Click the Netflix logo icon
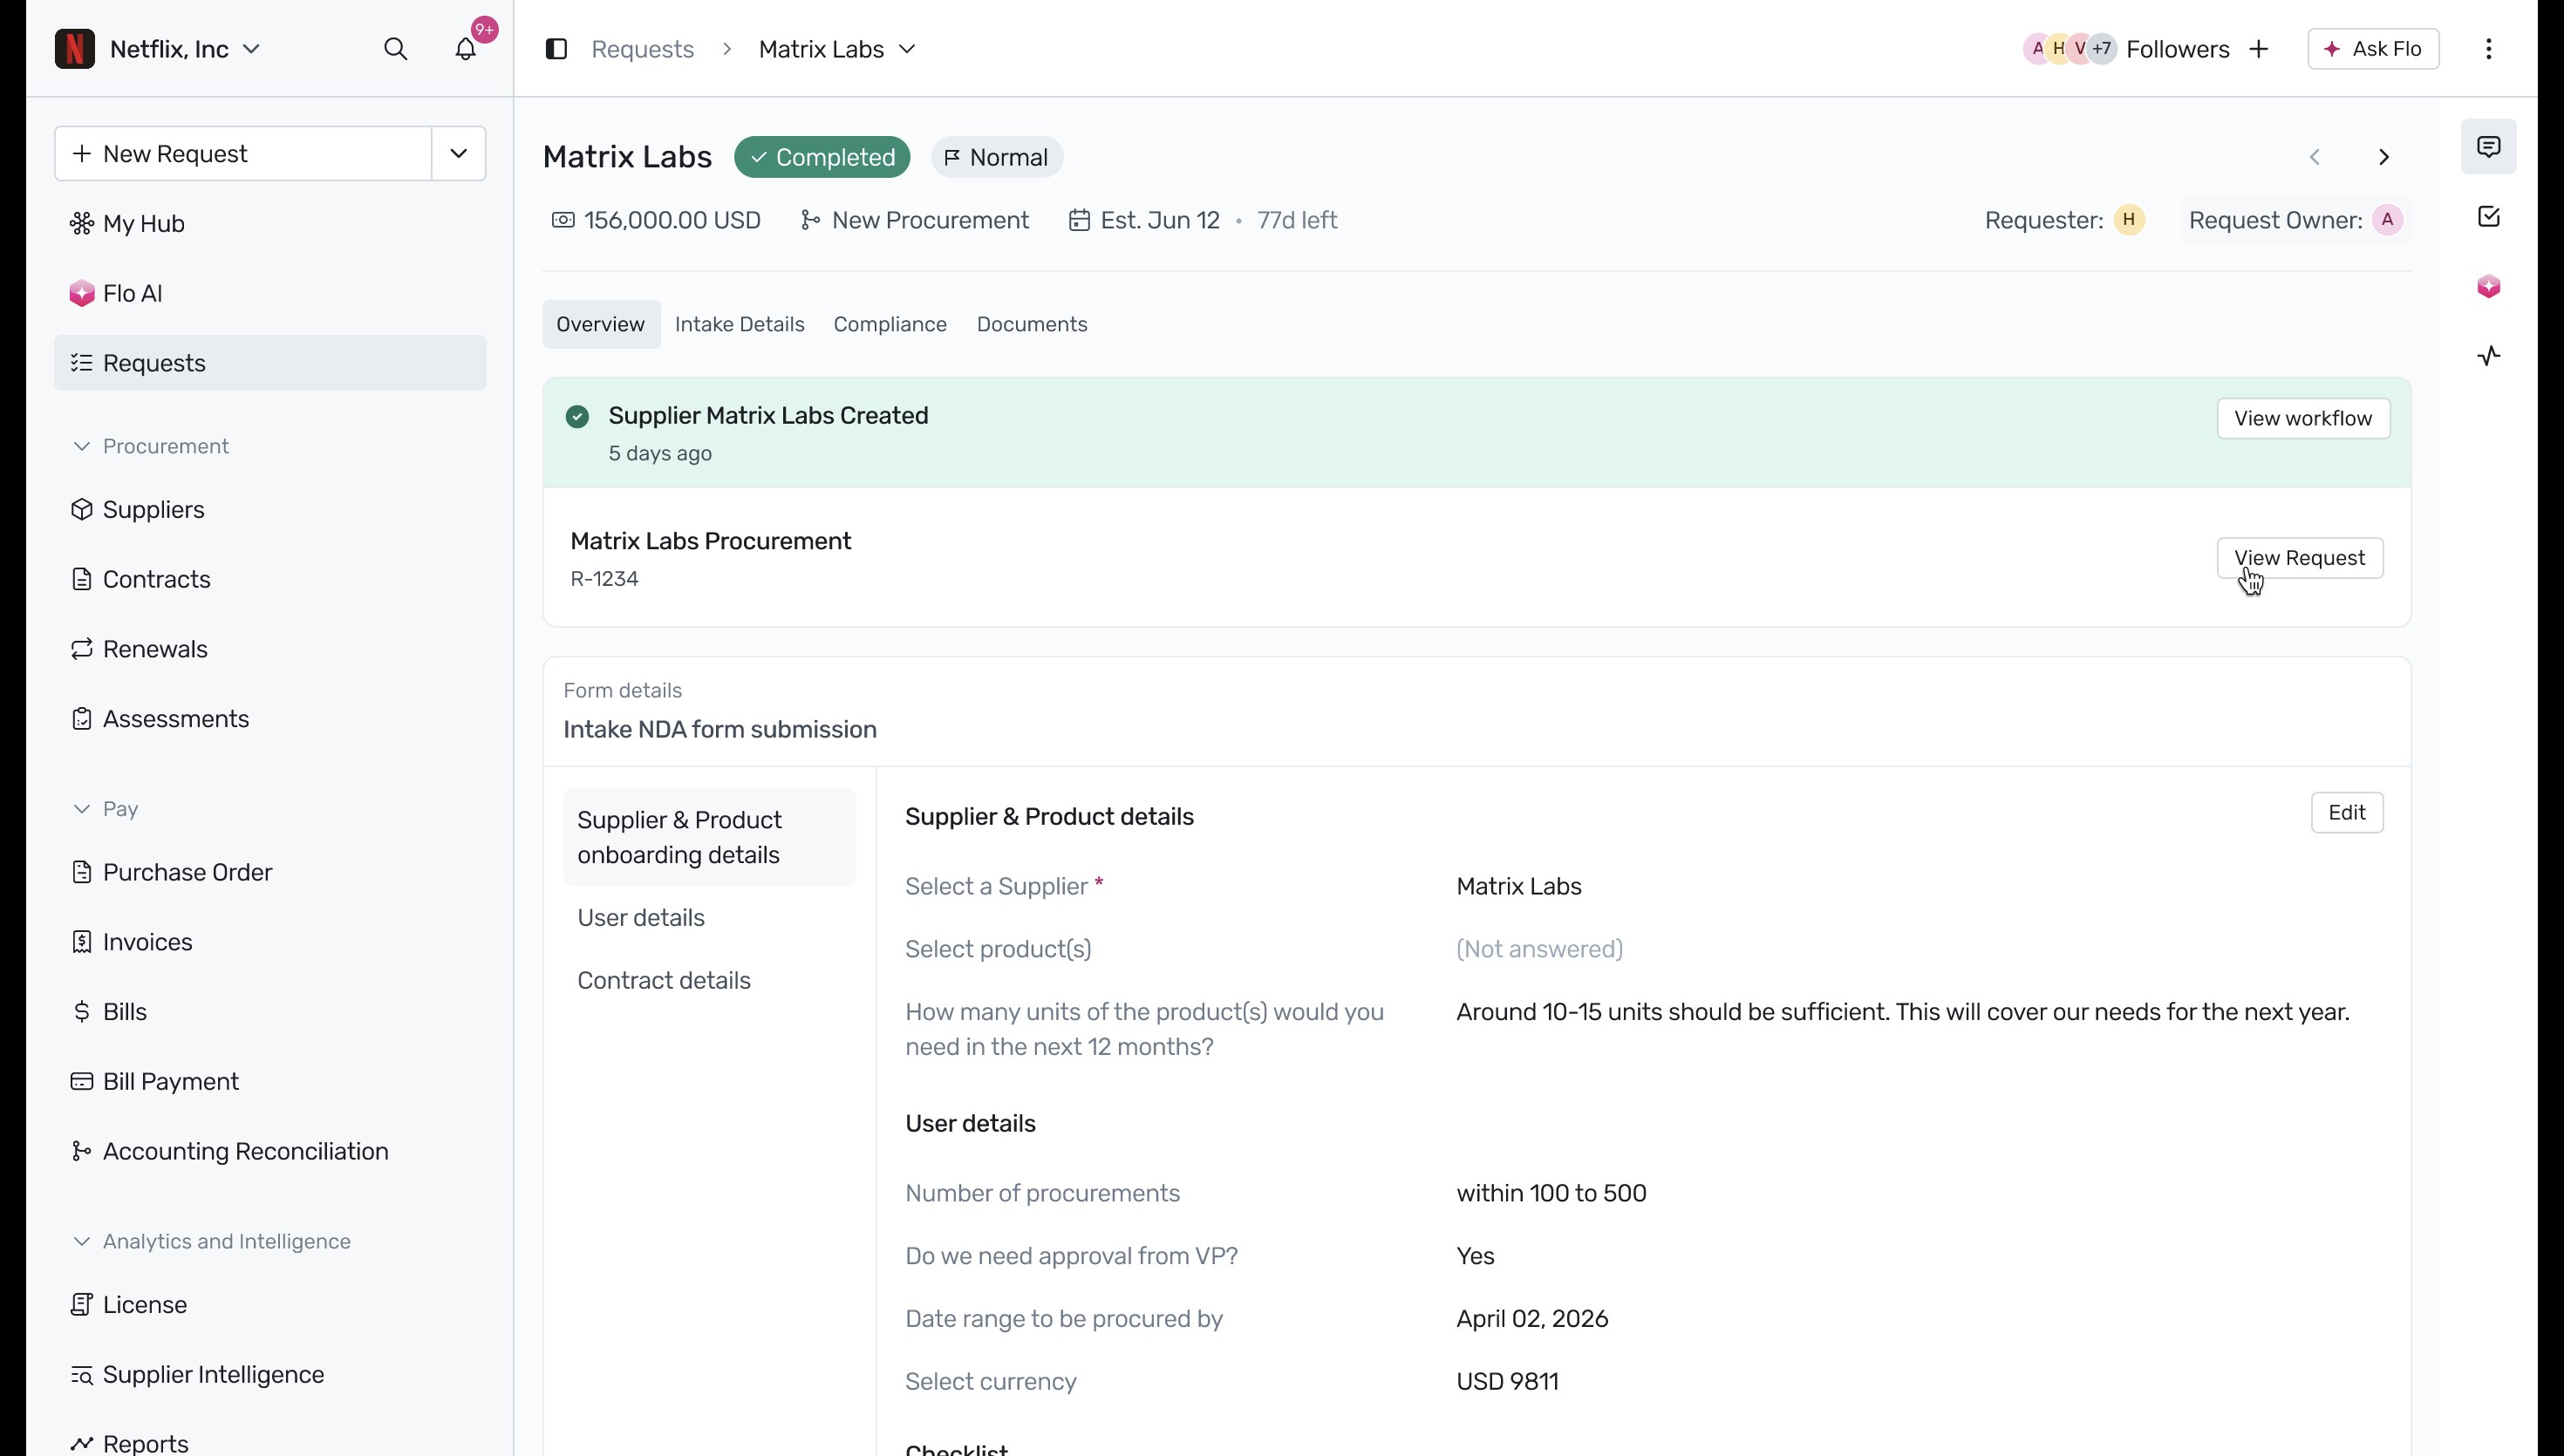This screenshot has height=1456, width=2564. point(75,49)
